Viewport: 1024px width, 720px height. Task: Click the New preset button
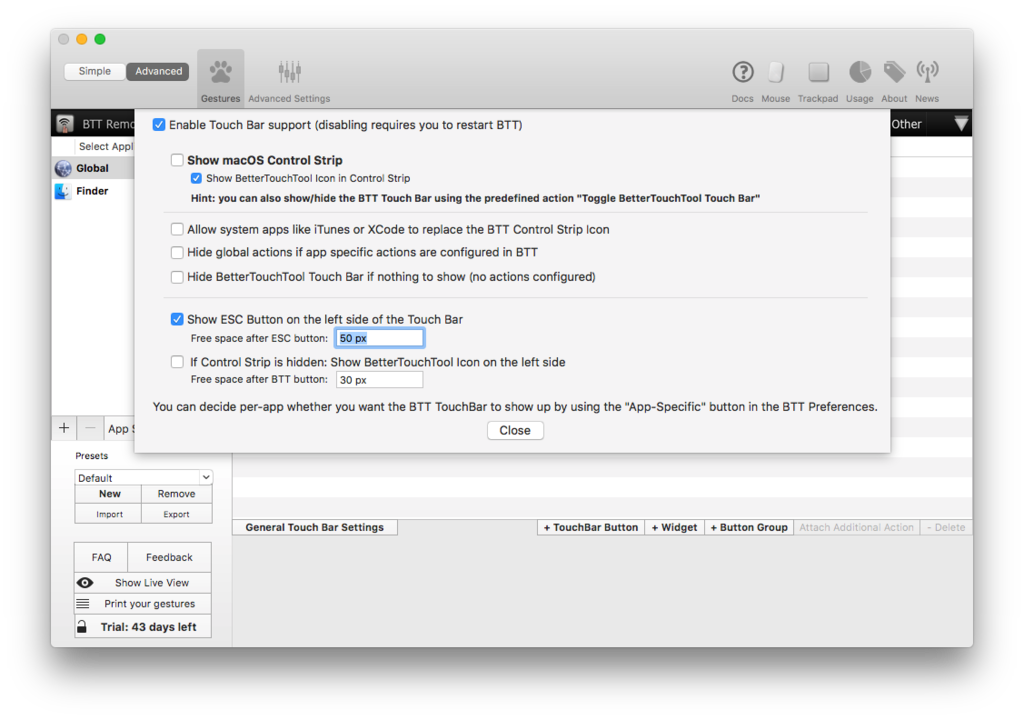point(109,494)
